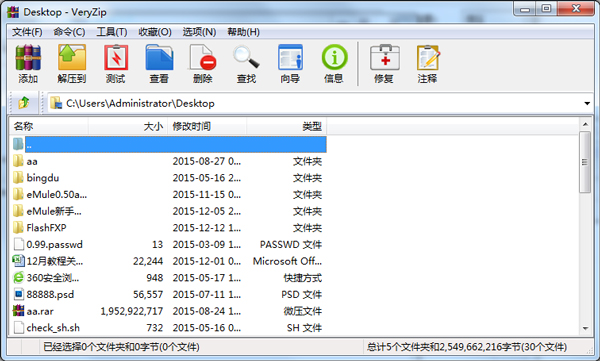Click the size value 948

(155, 278)
